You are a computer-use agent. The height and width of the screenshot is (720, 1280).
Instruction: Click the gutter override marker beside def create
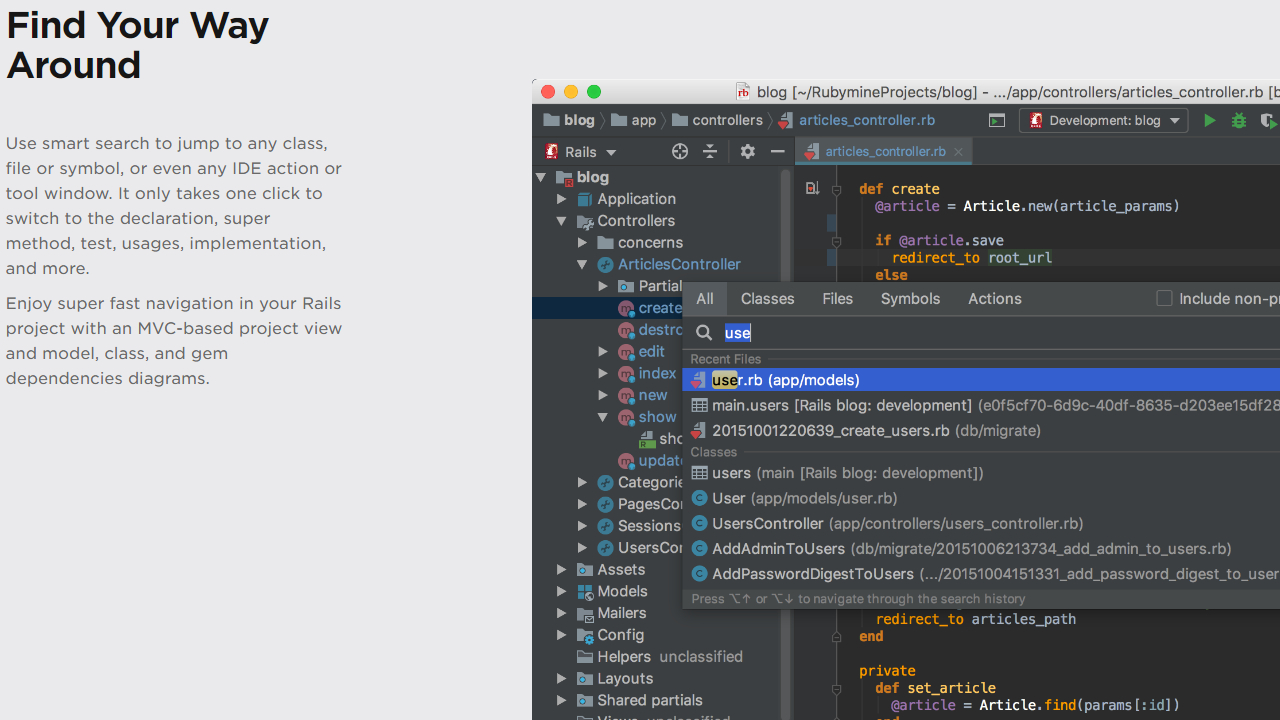click(812, 188)
